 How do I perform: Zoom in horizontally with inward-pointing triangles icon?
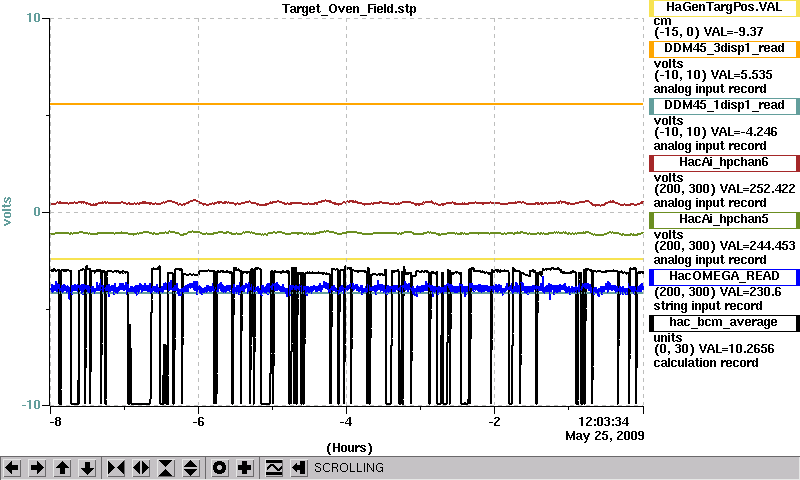pyautogui.click(x=116, y=468)
